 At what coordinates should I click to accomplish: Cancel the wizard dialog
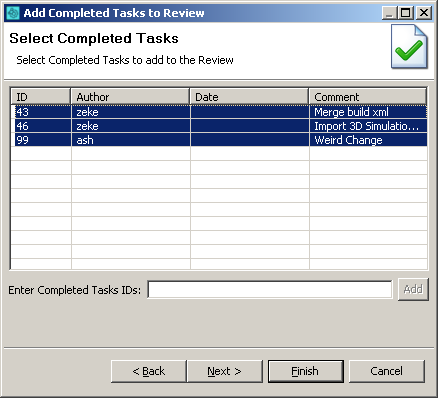387,371
